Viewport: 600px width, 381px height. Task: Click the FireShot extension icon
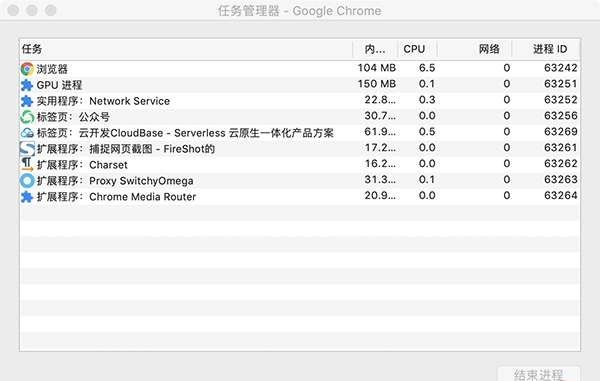pyautogui.click(x=27, y=149)
